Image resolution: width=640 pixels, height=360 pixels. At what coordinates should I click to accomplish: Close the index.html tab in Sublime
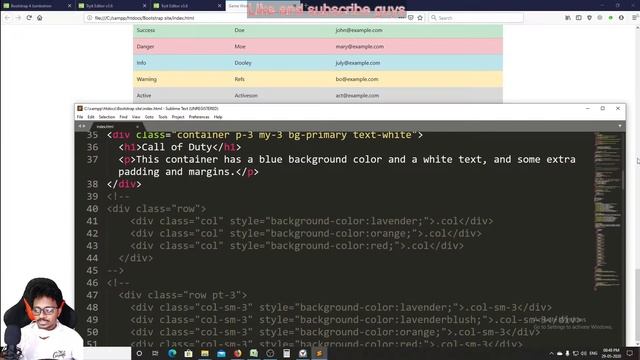[x=137, y=127]
